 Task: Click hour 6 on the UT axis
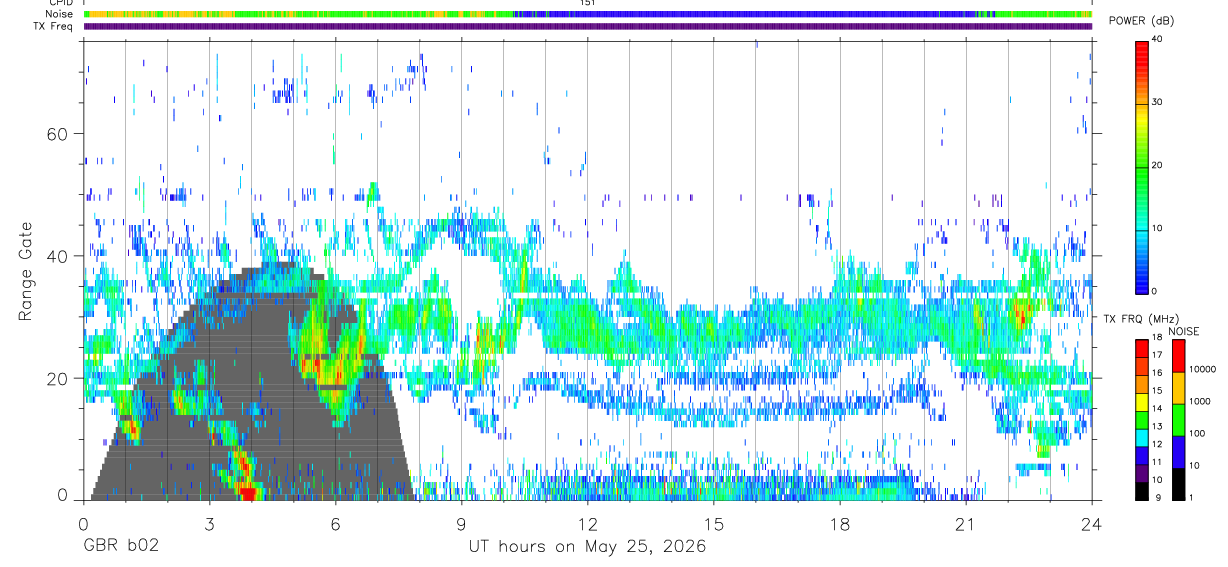point(335,523)
